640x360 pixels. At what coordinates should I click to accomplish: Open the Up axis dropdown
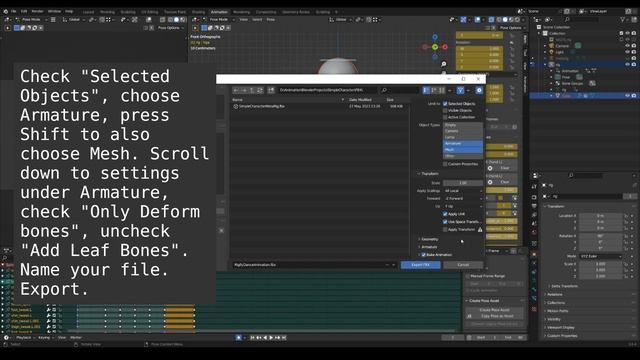pyautogui.click(x=463, y=206)
